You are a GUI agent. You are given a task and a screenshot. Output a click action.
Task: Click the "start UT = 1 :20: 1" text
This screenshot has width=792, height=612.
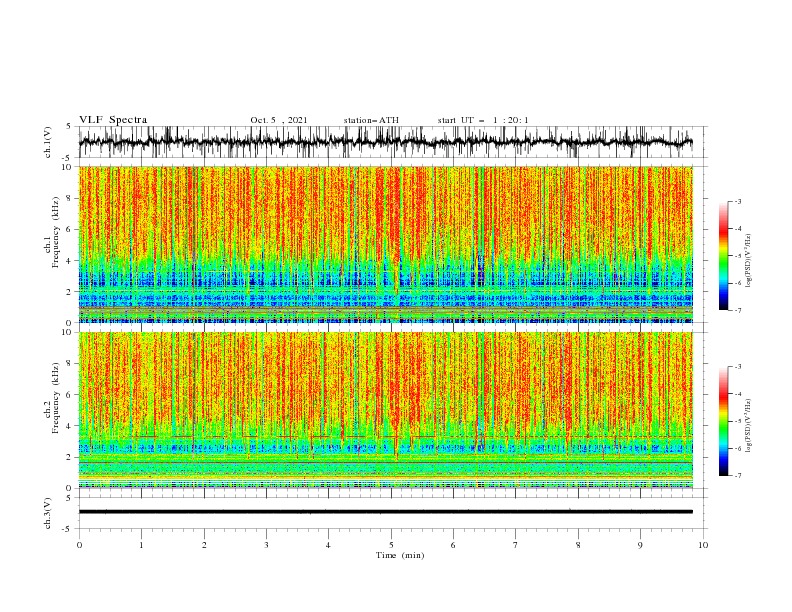pyautogui.click(x=483, y=120)
